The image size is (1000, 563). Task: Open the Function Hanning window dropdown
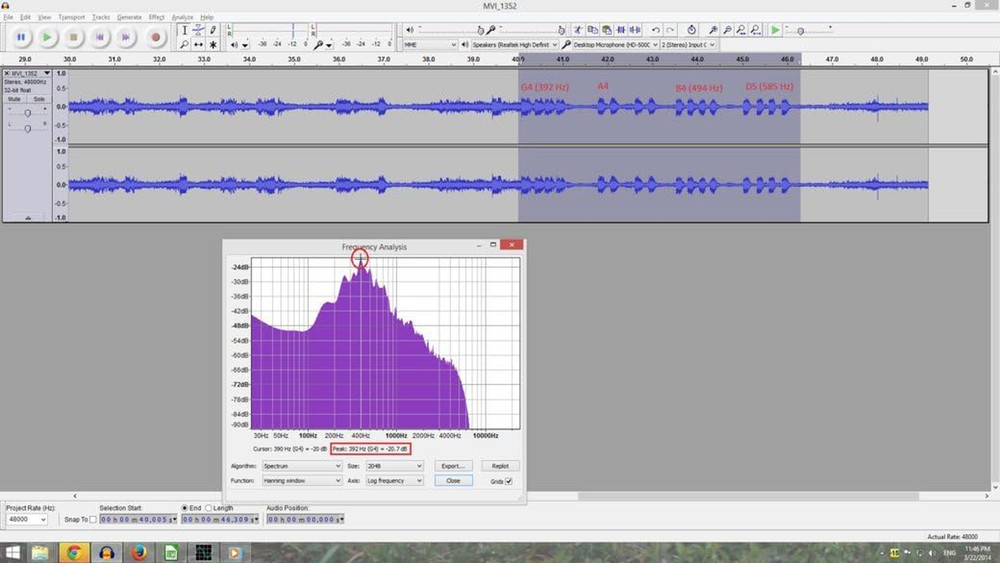[x=302, y=481]
